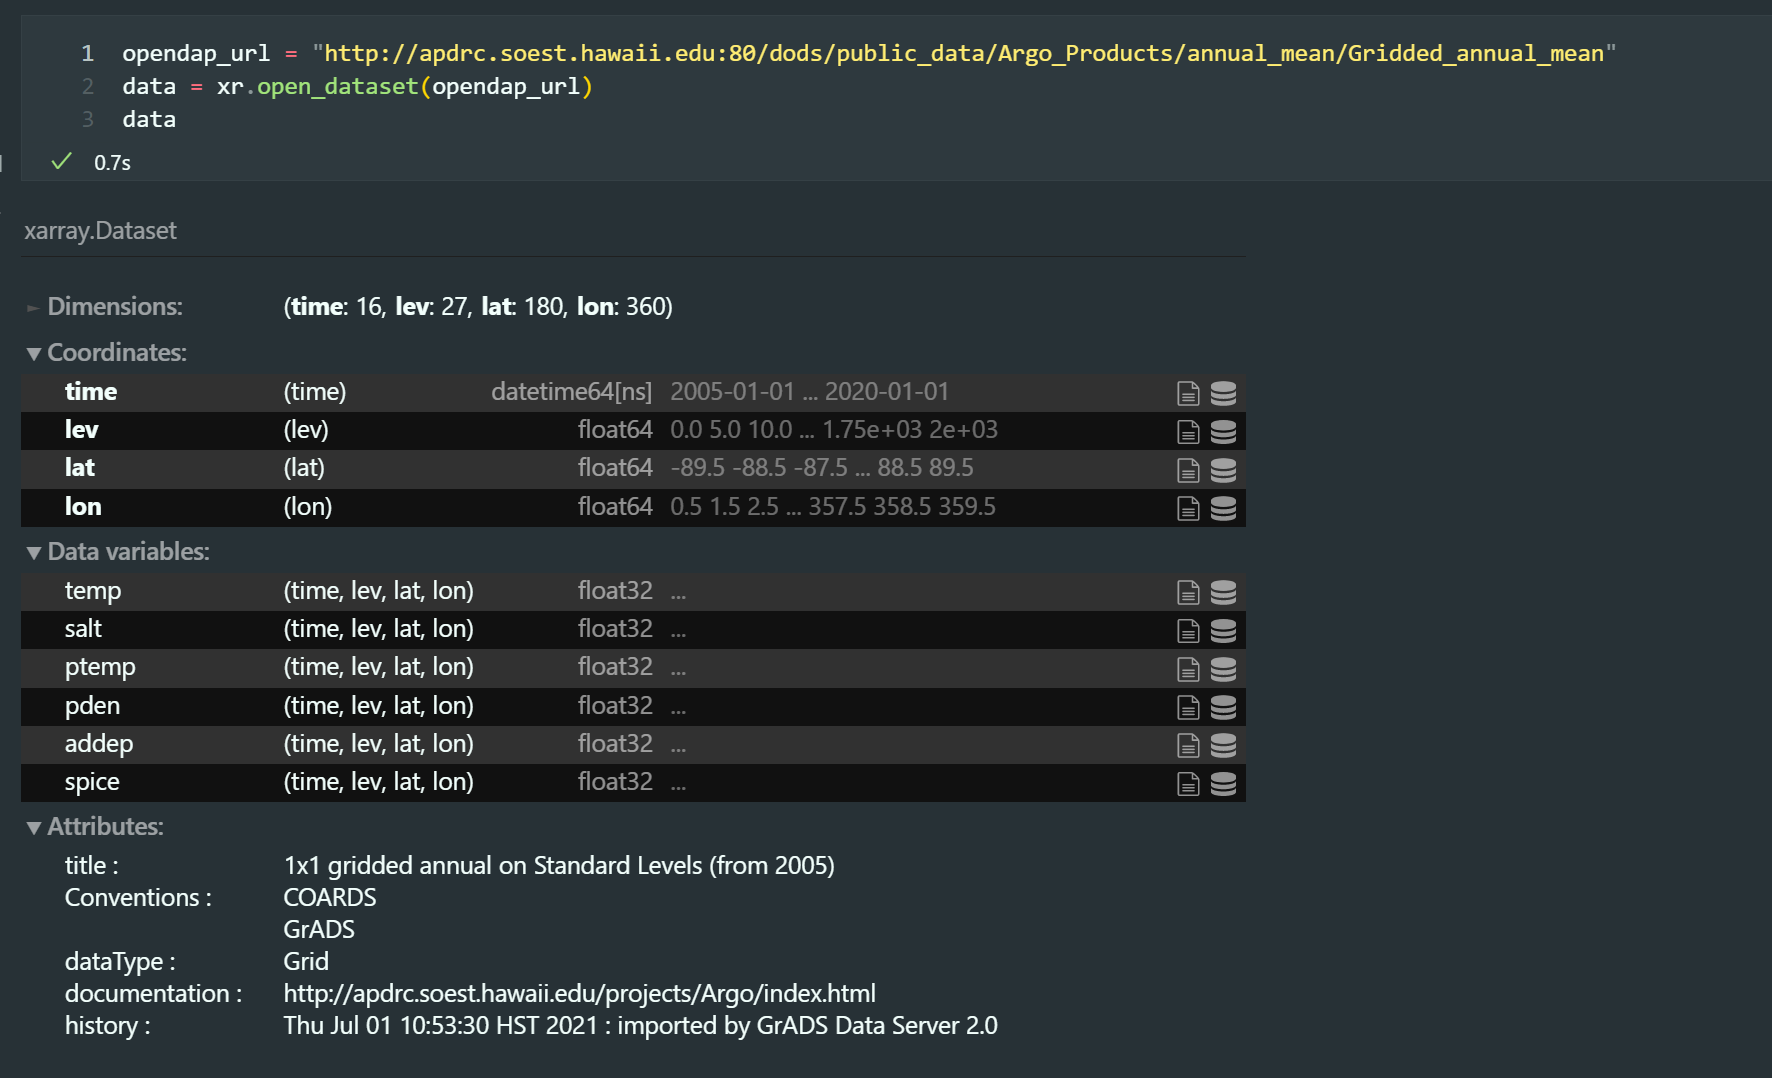This screenshot has width=1772, height=1078.
Task: Select the salt variable name
Action: point(83,628)
